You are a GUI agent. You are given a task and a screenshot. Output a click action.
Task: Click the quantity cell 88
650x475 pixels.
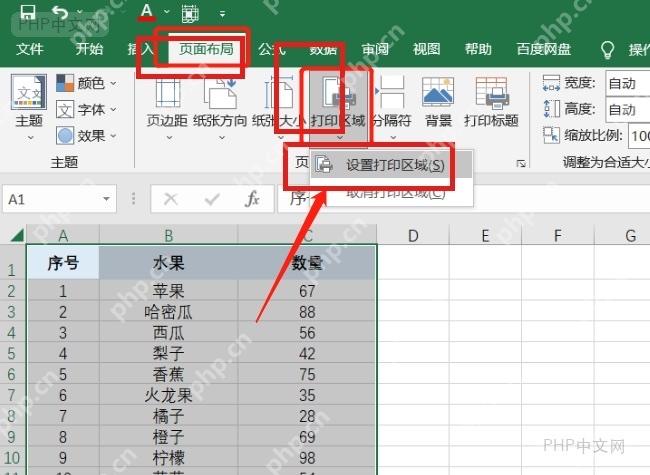(307, 312)
